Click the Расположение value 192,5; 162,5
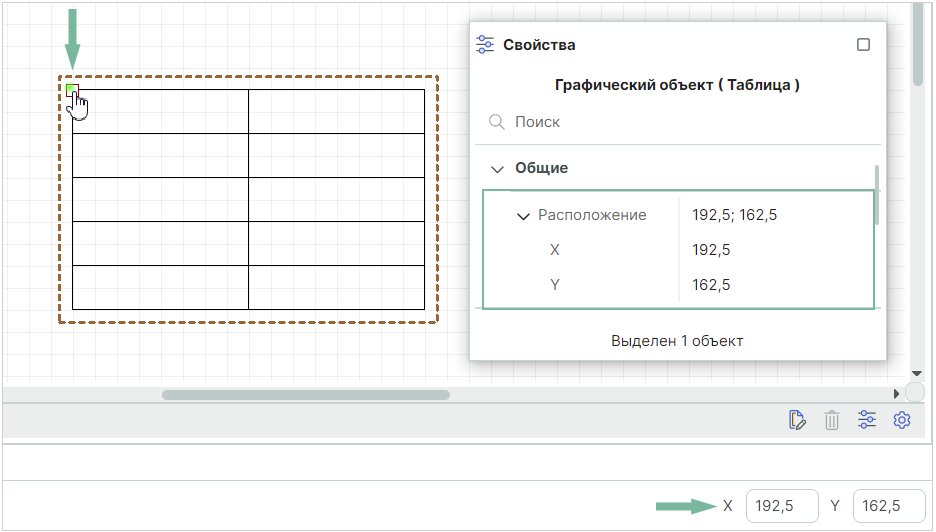This screenshot has height=532, width=936. tap(734, 215)
